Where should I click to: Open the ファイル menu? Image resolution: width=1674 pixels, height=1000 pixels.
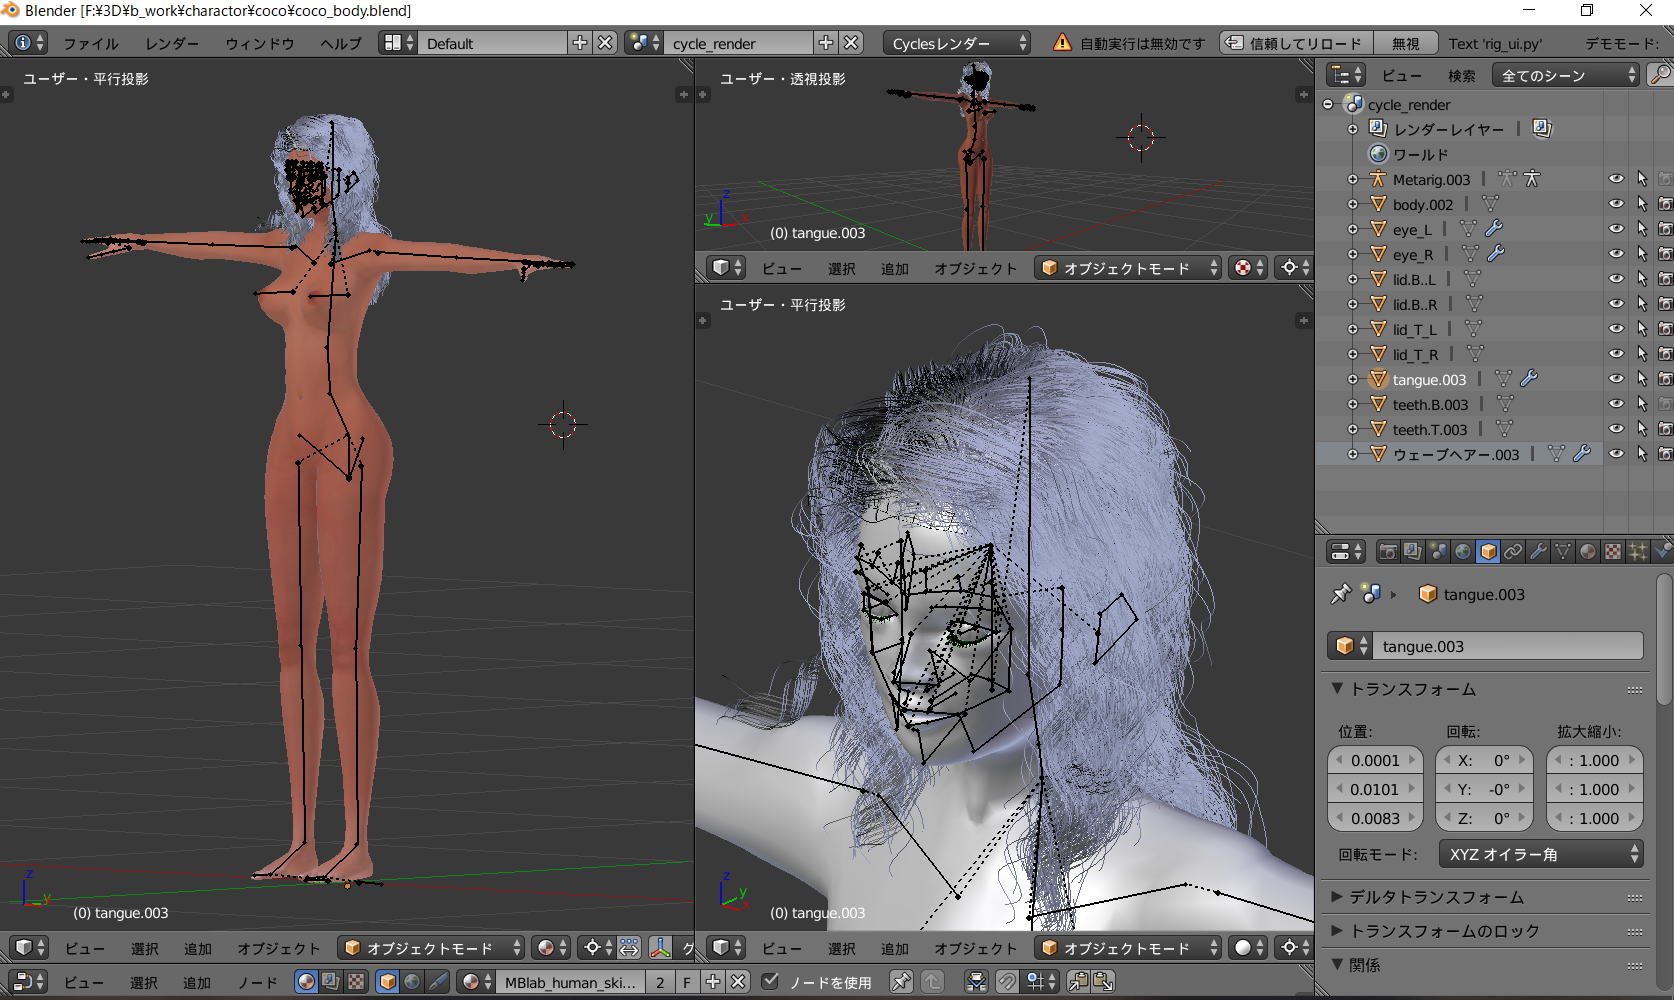(x=91, y=43)
